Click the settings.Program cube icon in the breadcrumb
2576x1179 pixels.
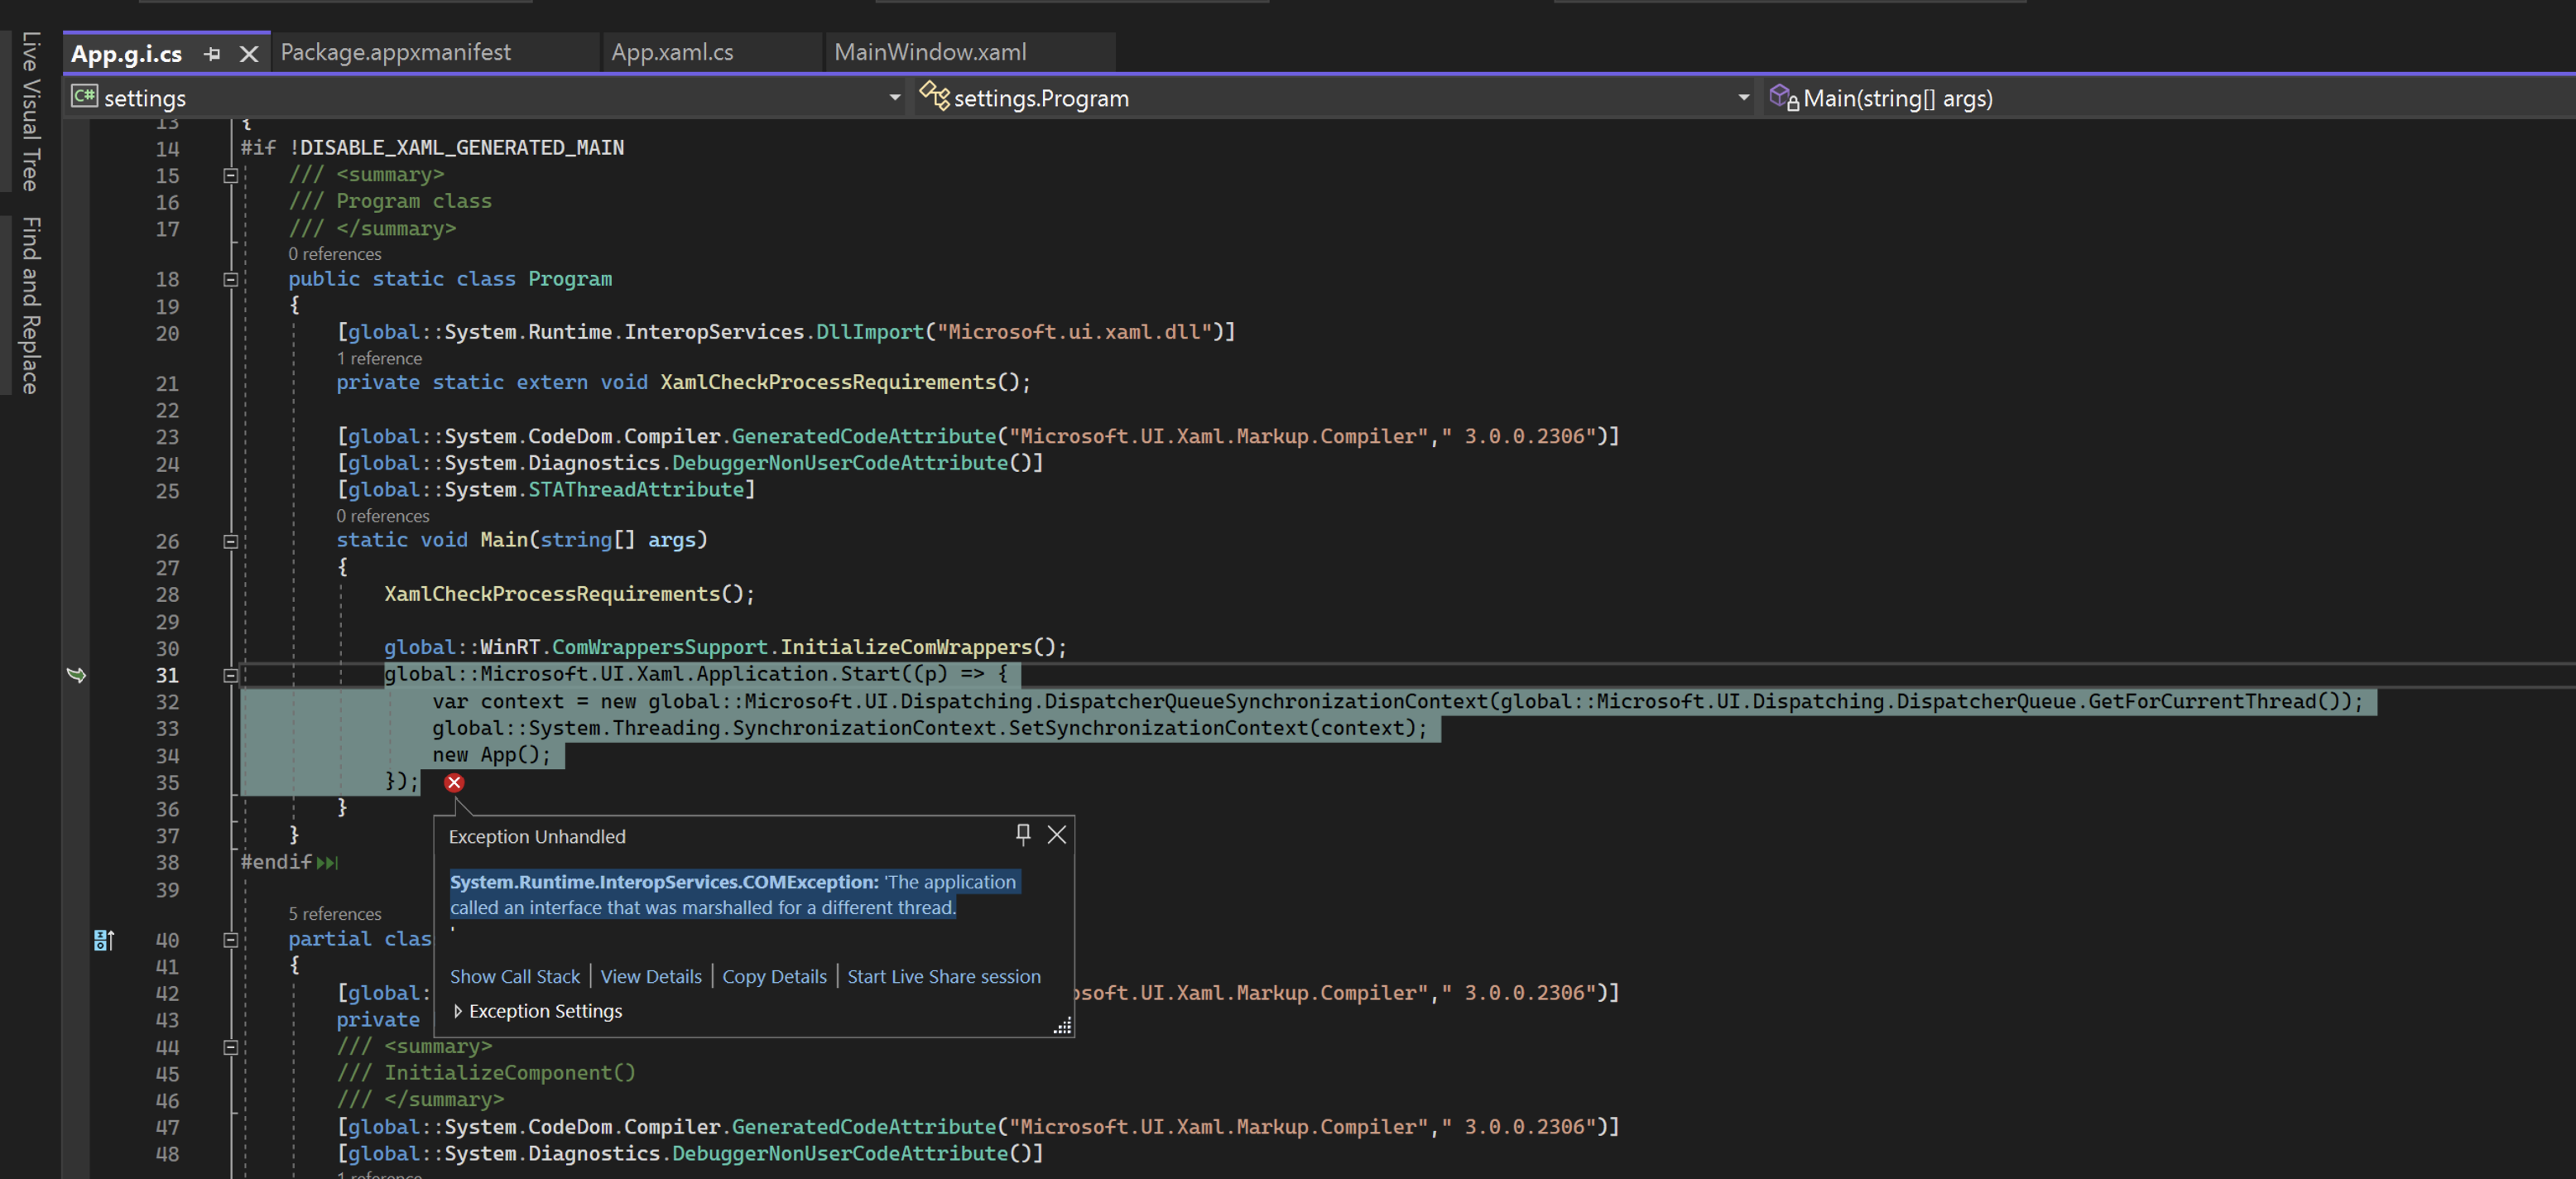click(934, 97)
